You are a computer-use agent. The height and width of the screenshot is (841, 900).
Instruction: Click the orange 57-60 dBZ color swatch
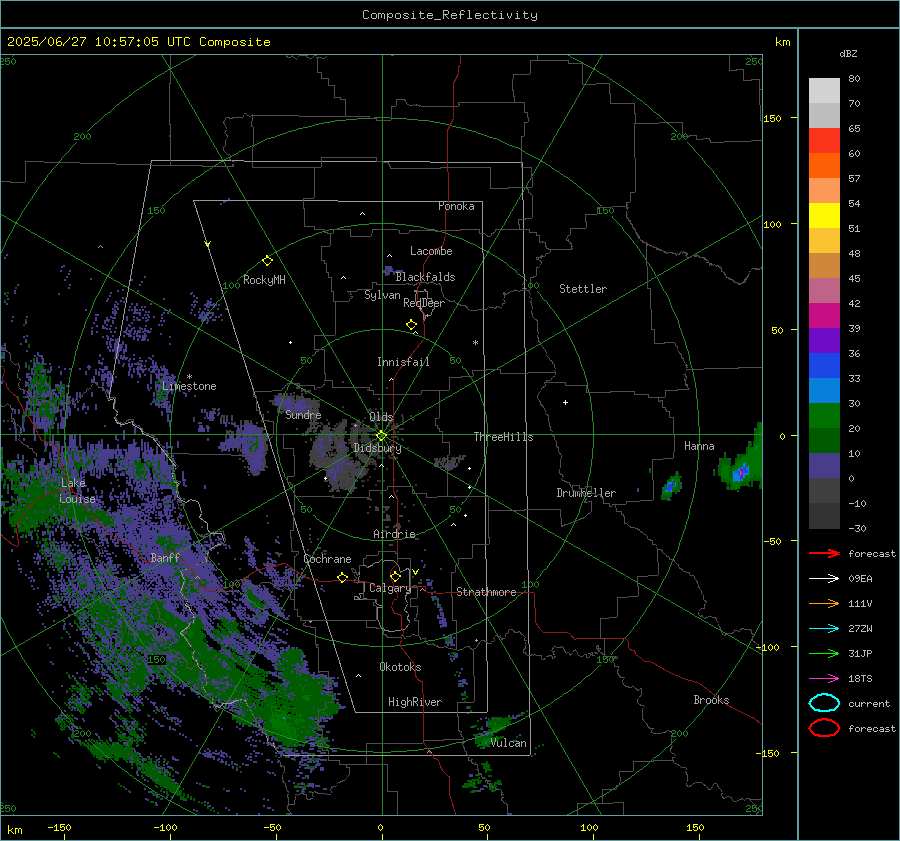[824, 165]
